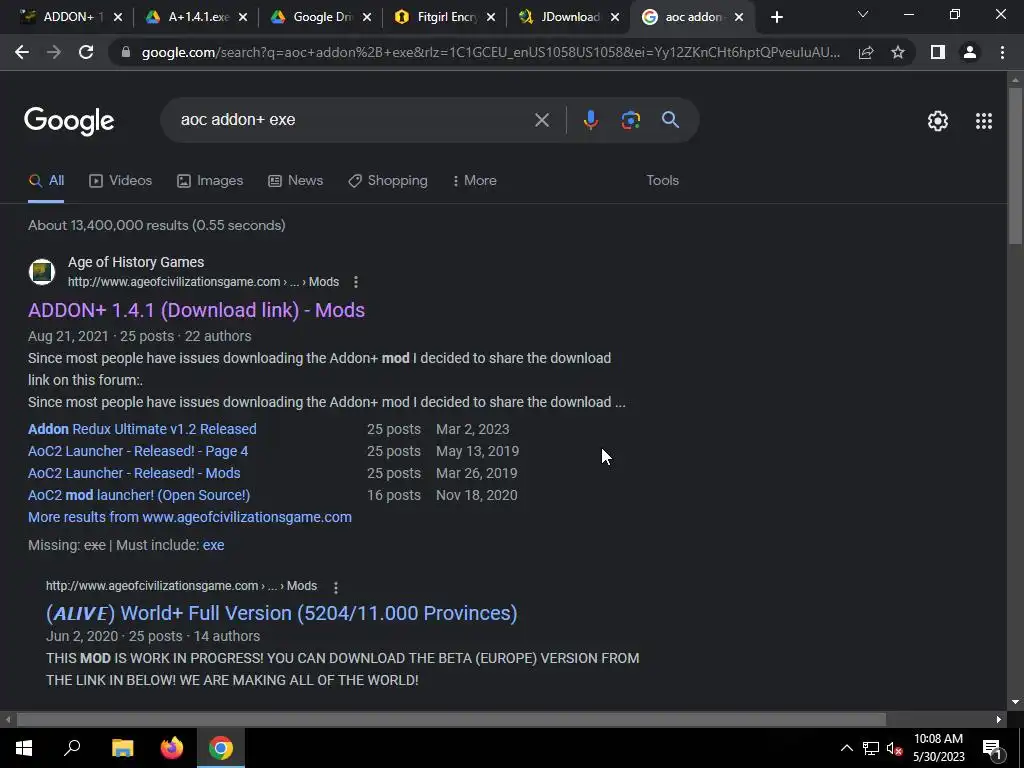Screen dimensions: 1024x768
Task: Open the tab search chevron
Action: pos(863,14)
